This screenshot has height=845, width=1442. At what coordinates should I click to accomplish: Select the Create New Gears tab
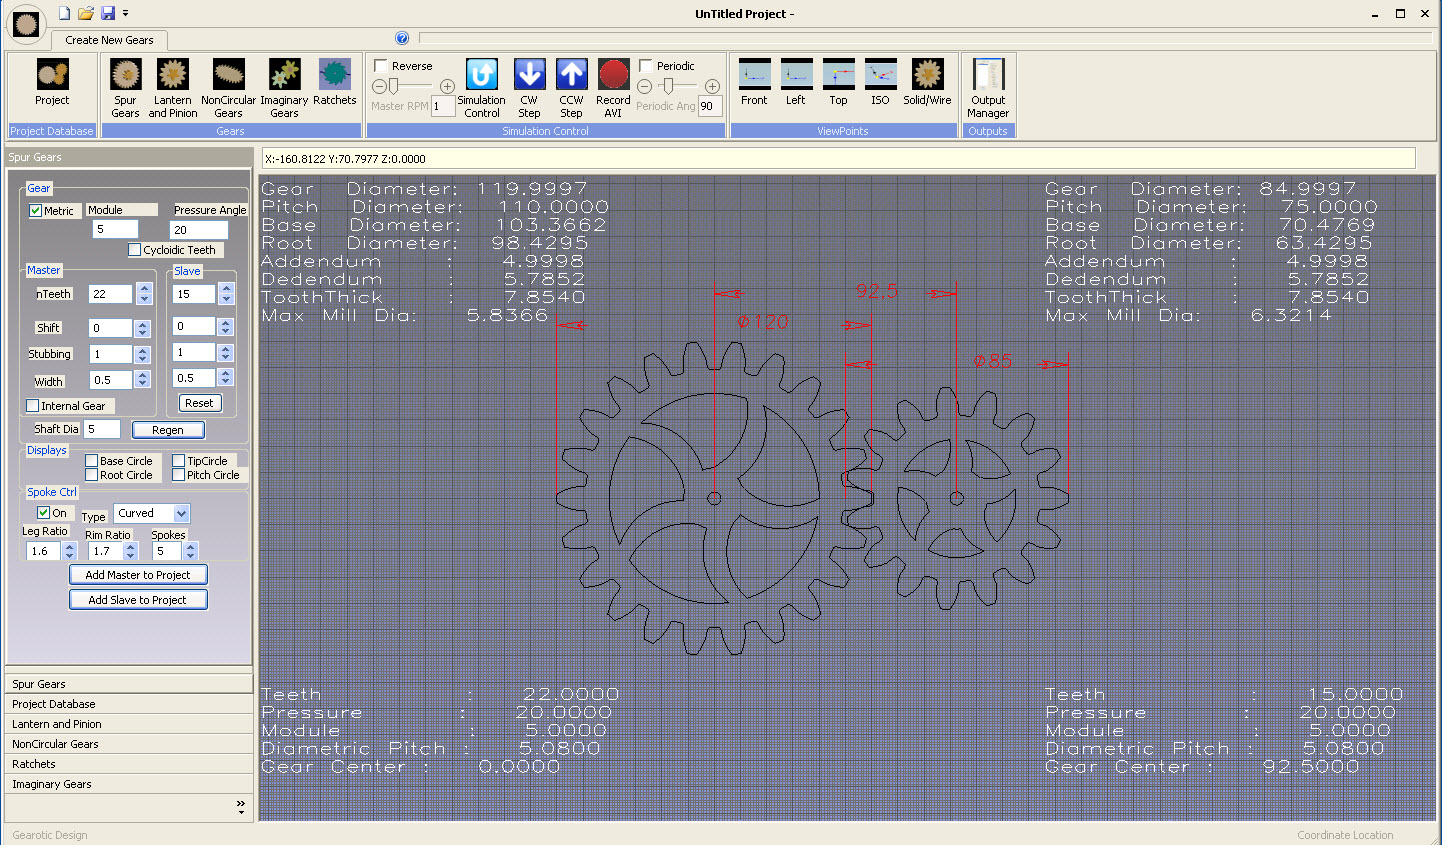[109, 40]
